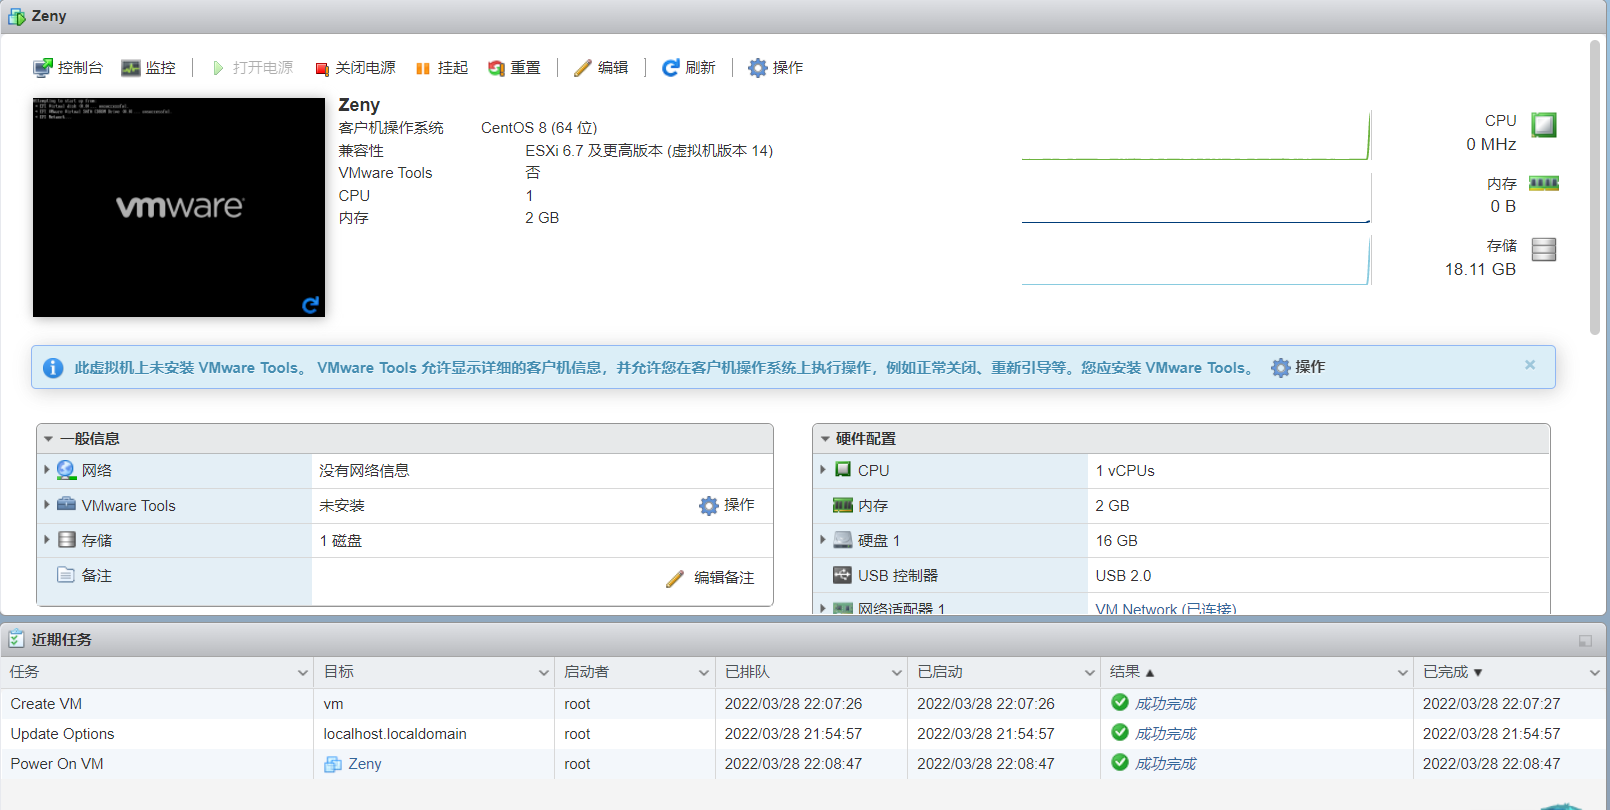Image resolution: width=1610 pixels, height=810 pixels.
Task: Click the 硬盘 1 drive icon
Action: [843, 540]
